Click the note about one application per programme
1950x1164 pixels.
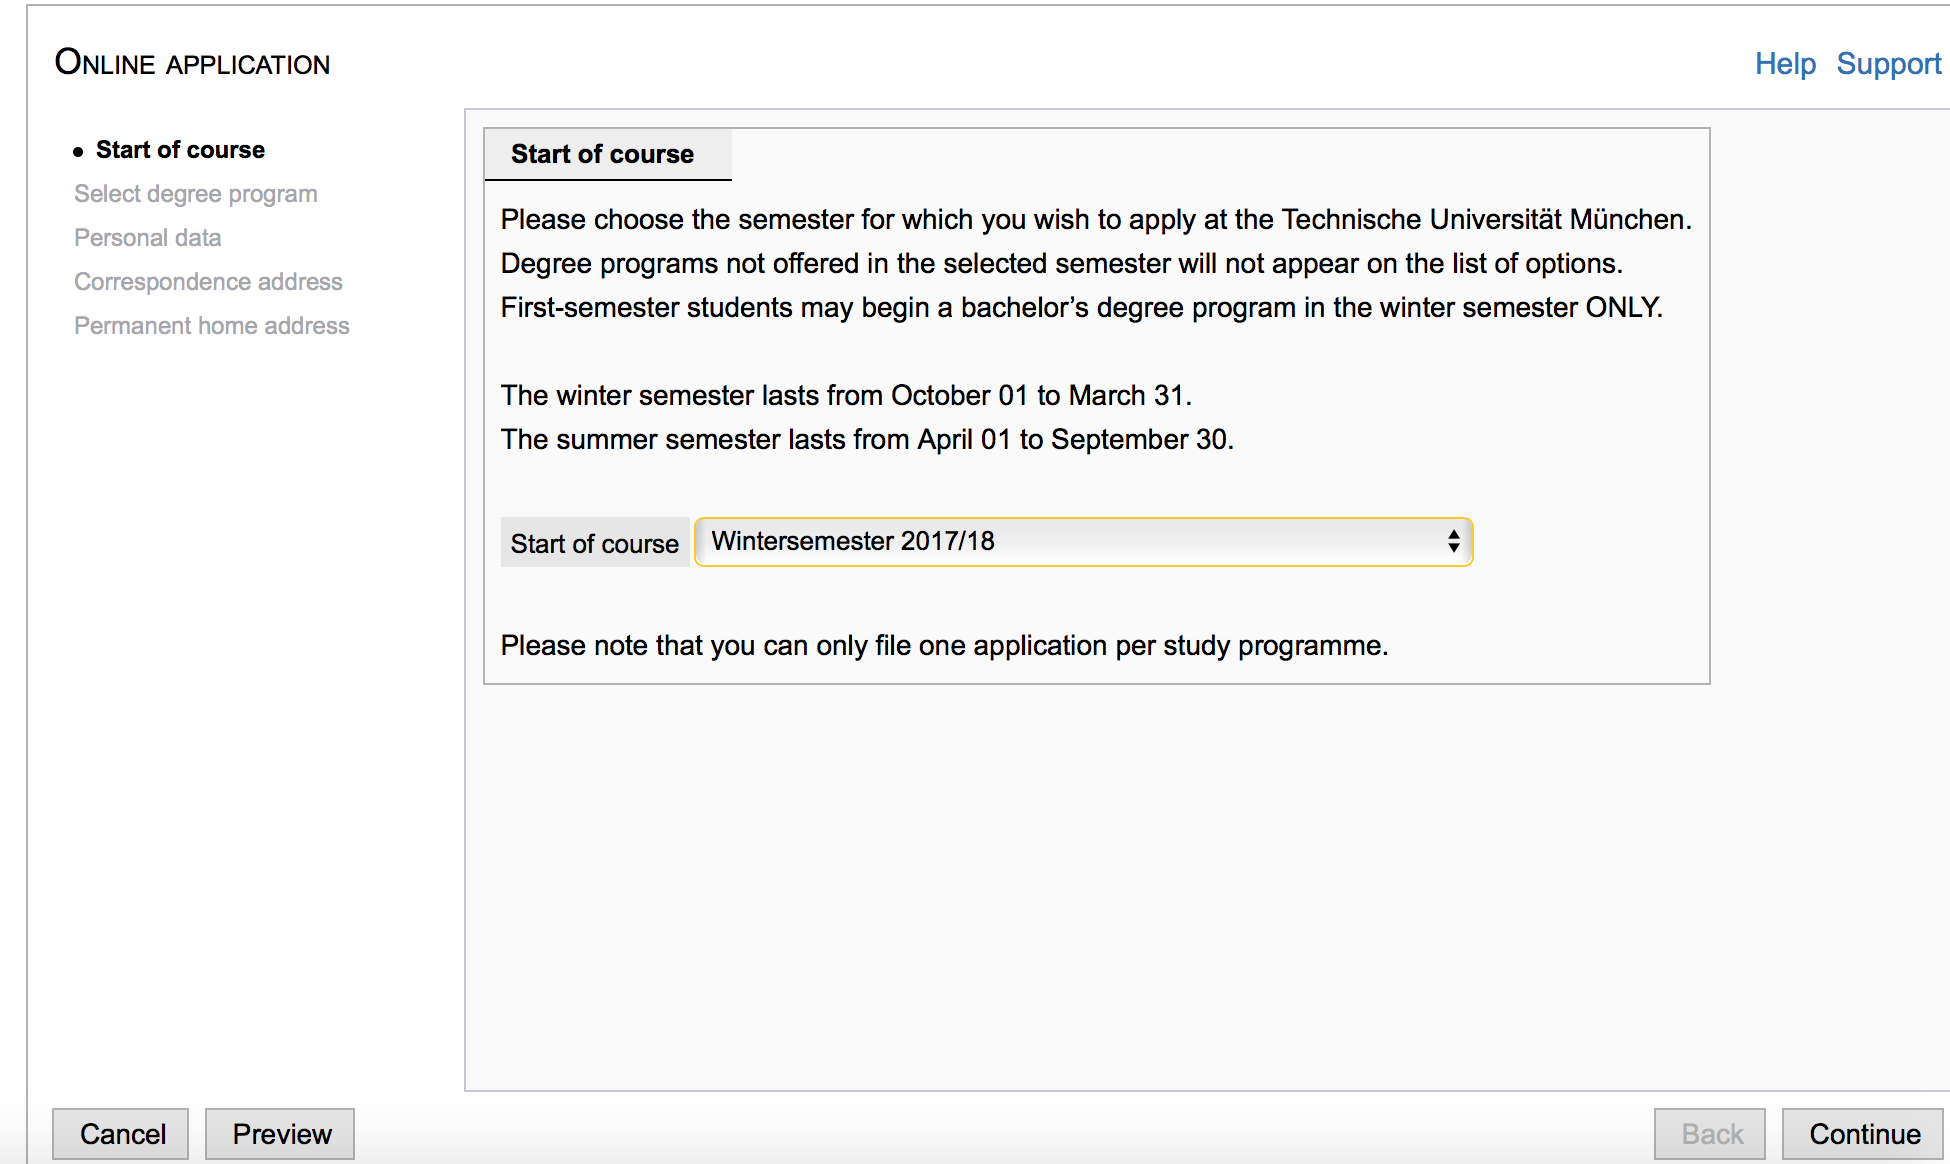tap(944, 646)
